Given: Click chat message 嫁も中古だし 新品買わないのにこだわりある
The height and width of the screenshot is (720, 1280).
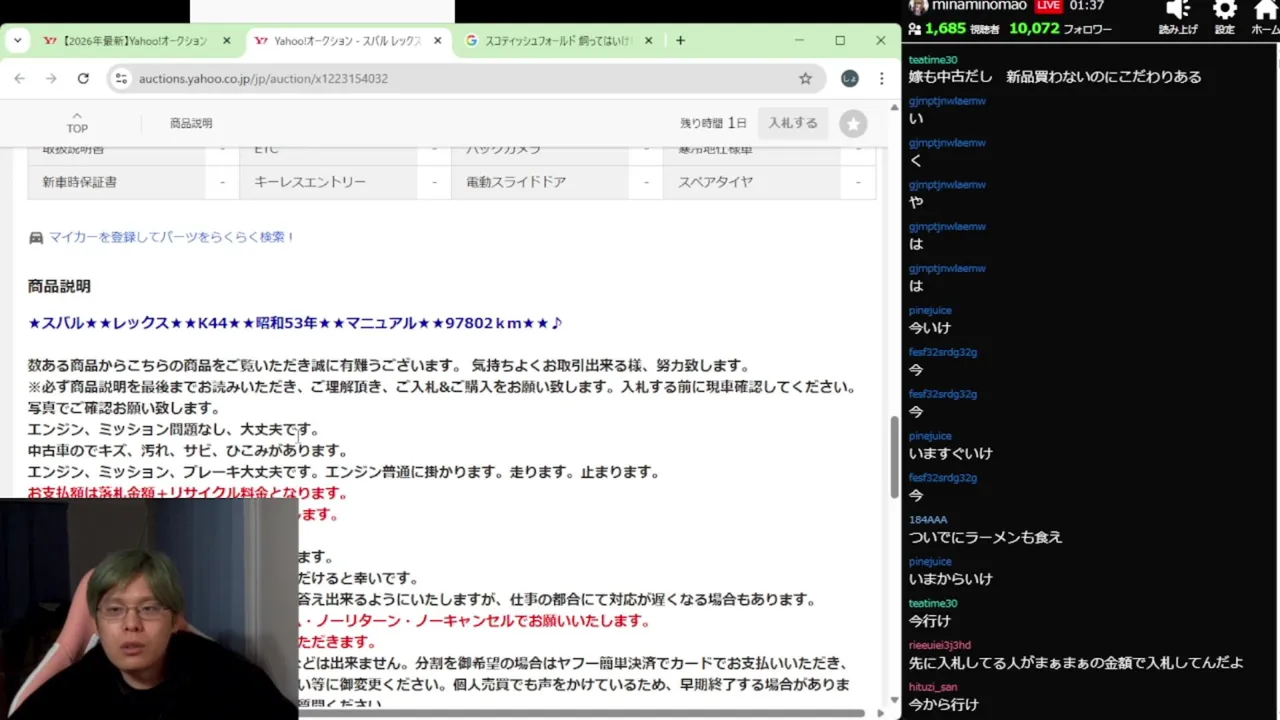Looking at the screenshot, I should (x=1055, y=77).
